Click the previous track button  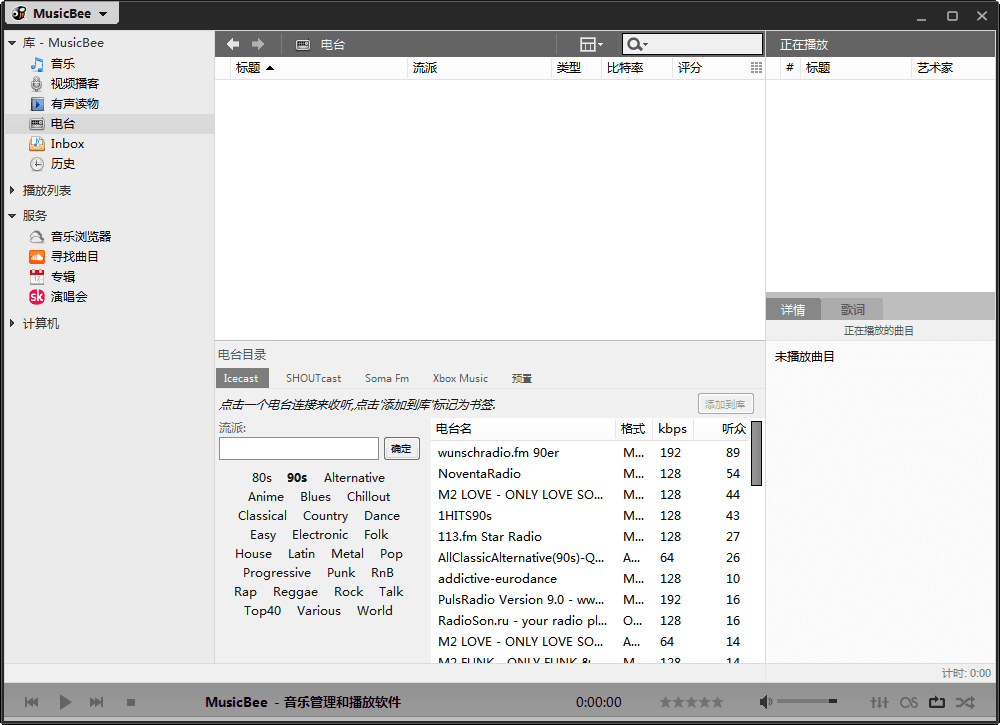(31, 702)
